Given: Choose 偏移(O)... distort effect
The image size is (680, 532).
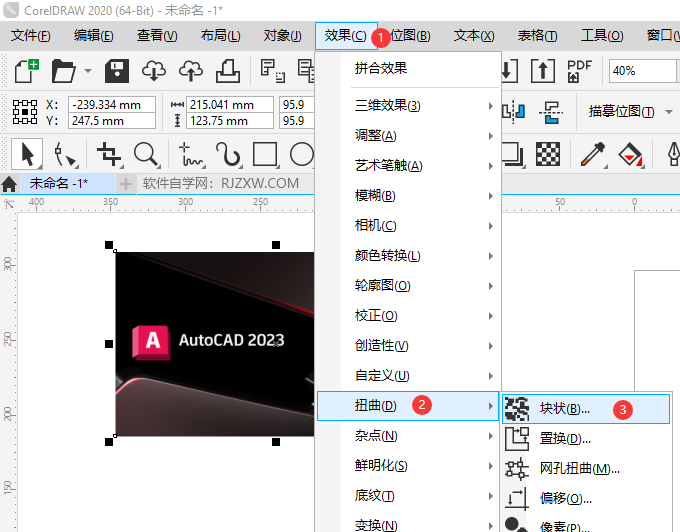Looking at the screenshot, I should click(x=586, y=499).
